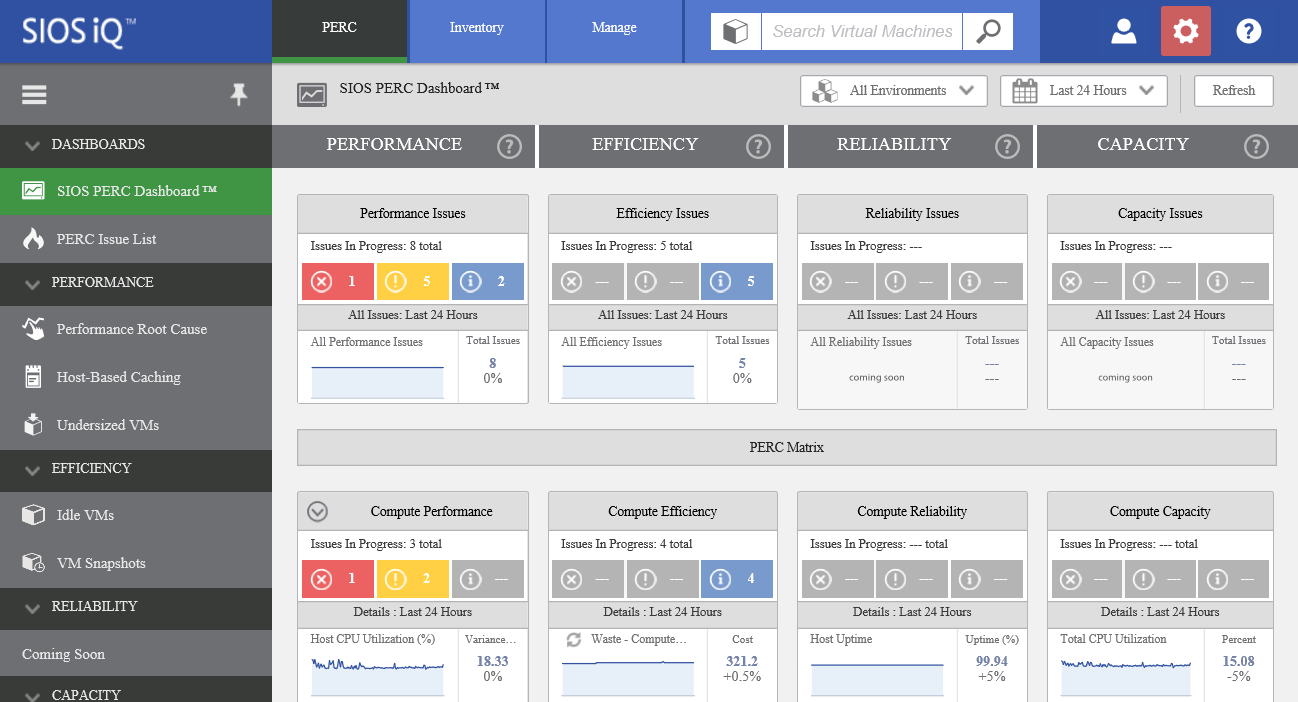
Task: Click the Search Virtual Machines field
Action: point(862,31)
